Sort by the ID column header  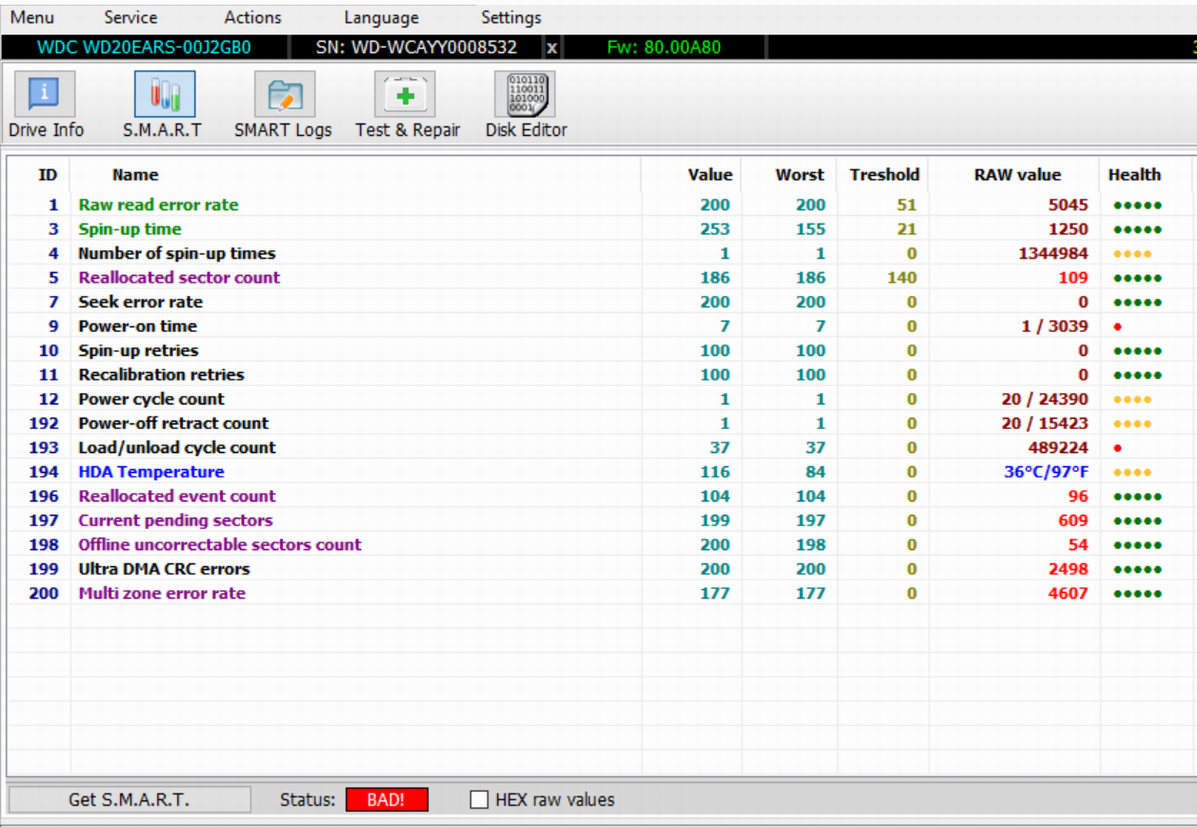[x=47, y=175]
